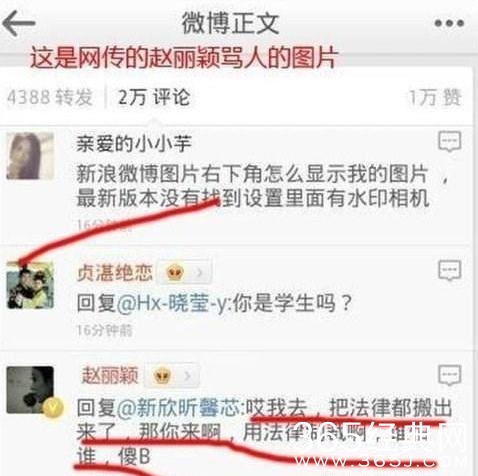Select the 2万 评论 tab
The height and width of the screenshot is (476, 478).
click(x=154, y=97)
